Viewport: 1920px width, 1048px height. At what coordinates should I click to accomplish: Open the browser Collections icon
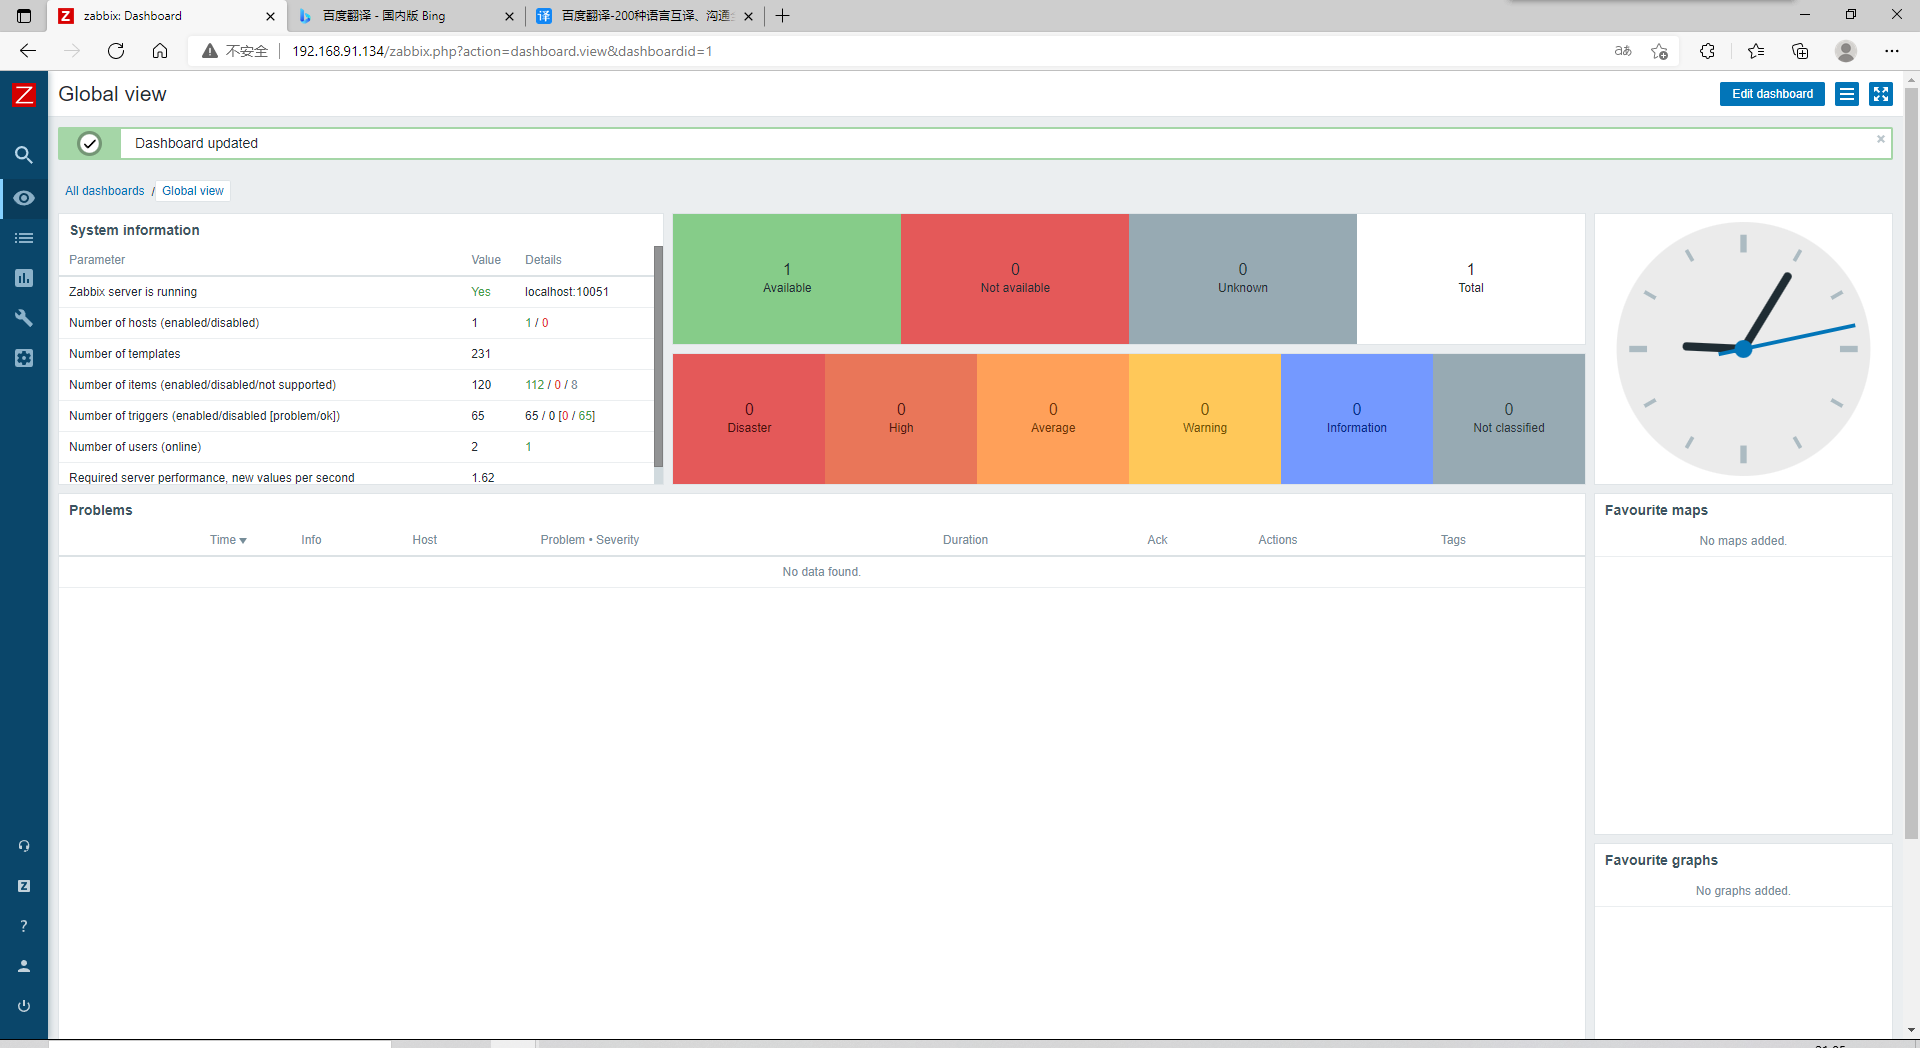1800,51
